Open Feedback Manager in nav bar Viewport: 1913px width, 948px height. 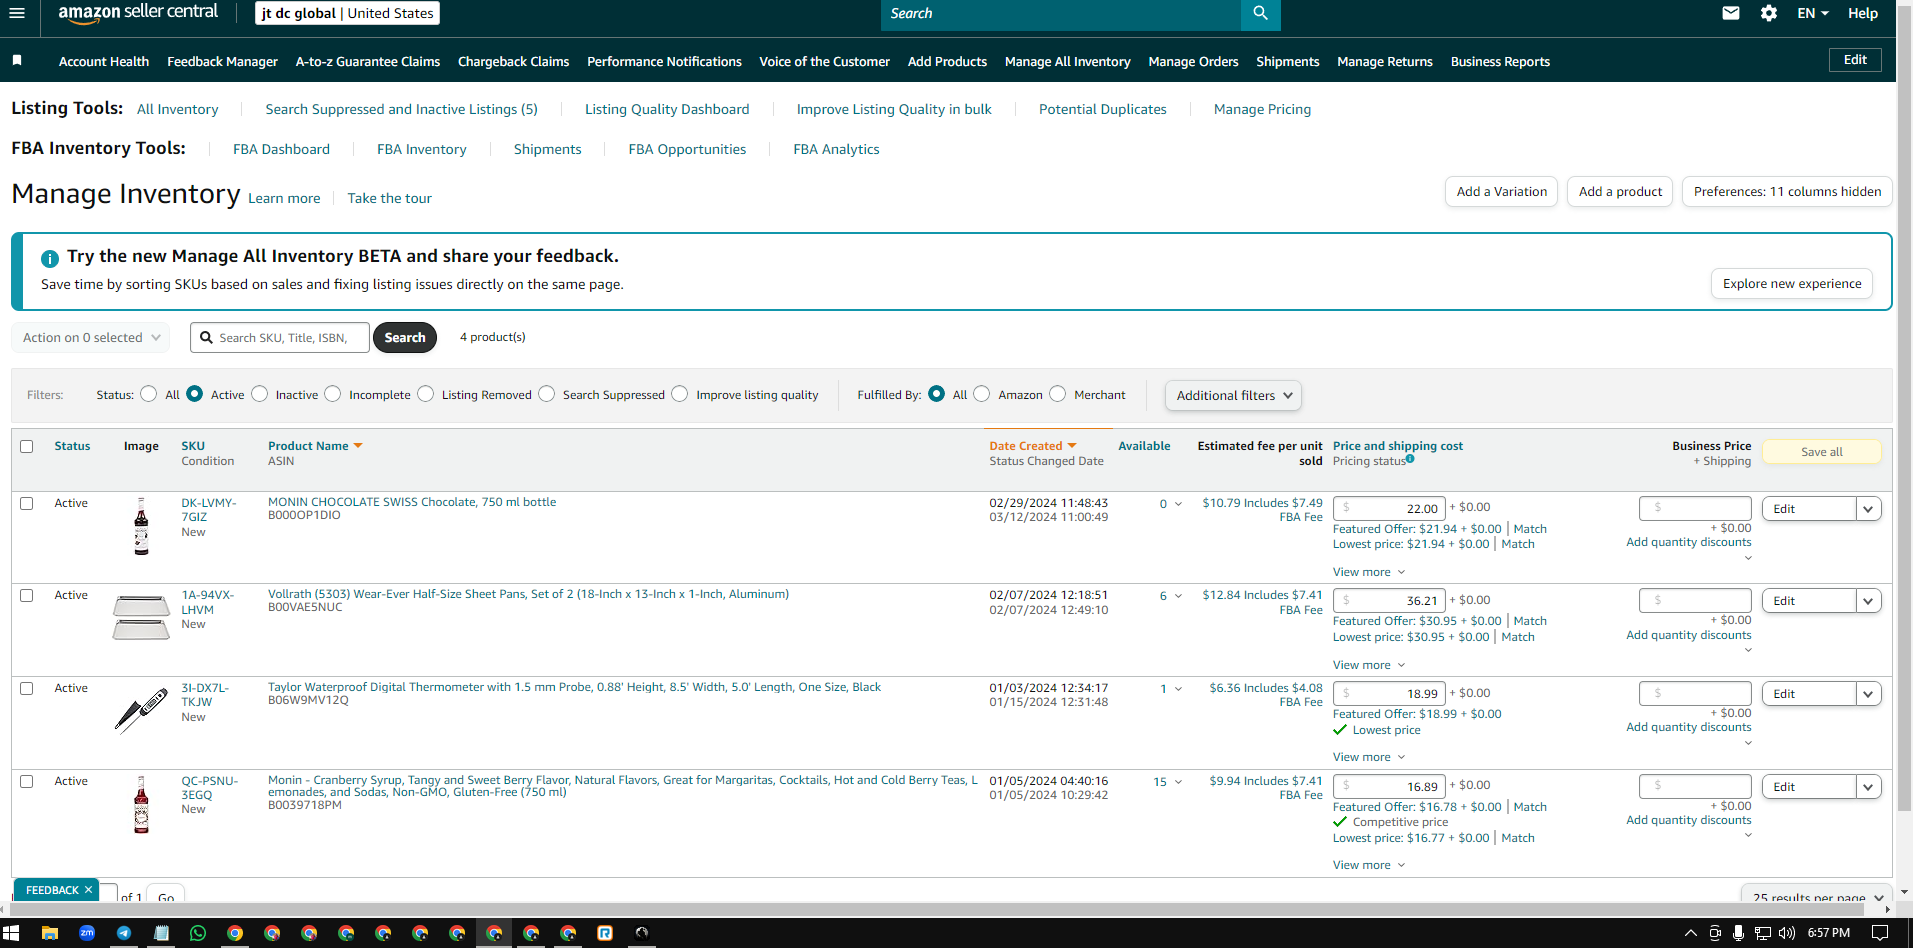[x=223, y=62]
